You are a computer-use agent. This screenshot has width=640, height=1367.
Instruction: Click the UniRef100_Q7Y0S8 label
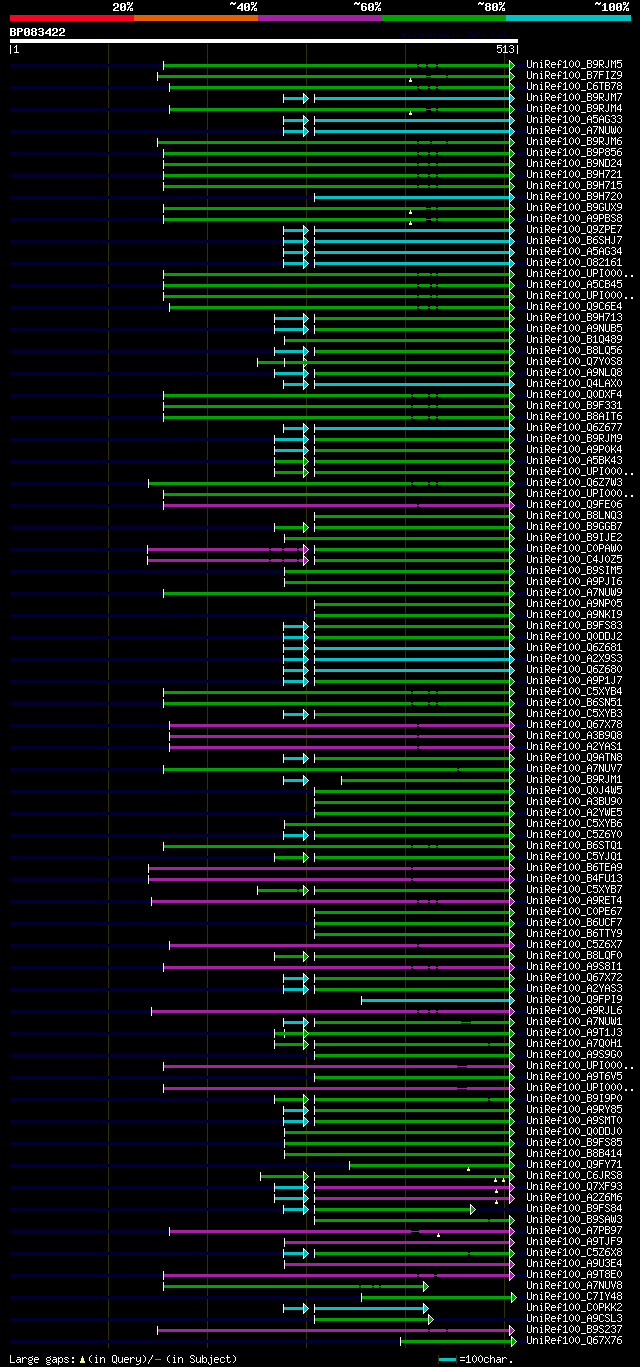point(575,361)
